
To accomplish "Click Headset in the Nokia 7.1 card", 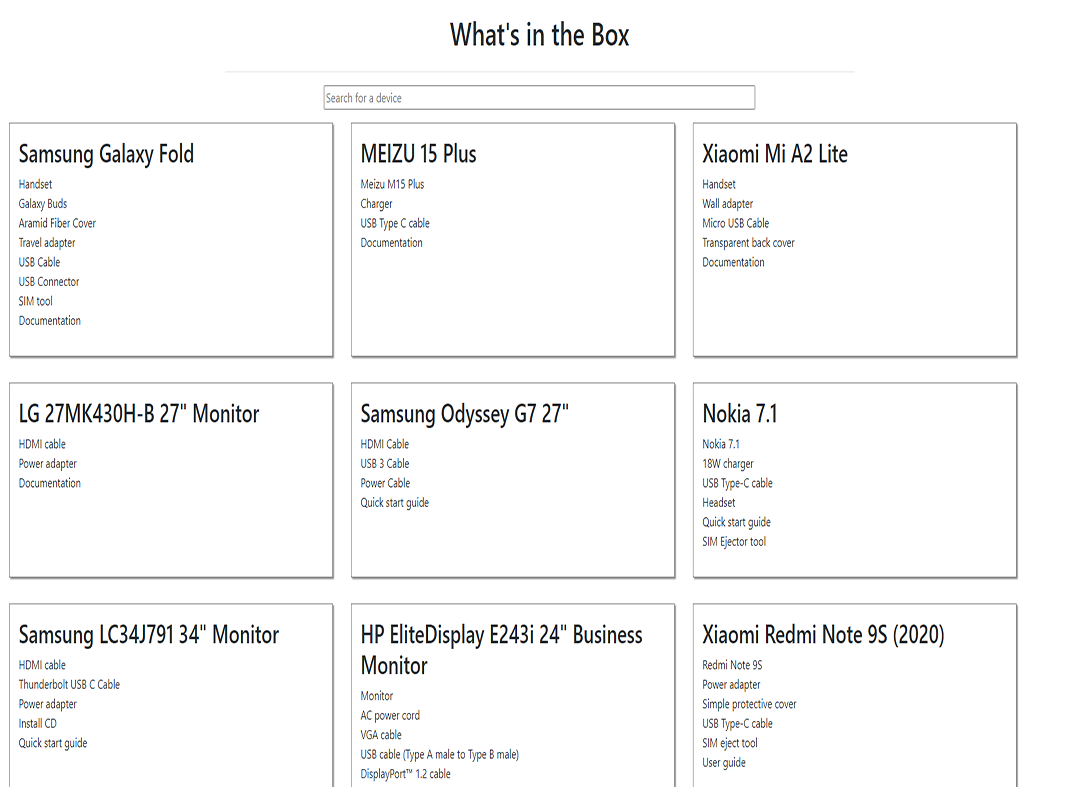I will [718, 503].
